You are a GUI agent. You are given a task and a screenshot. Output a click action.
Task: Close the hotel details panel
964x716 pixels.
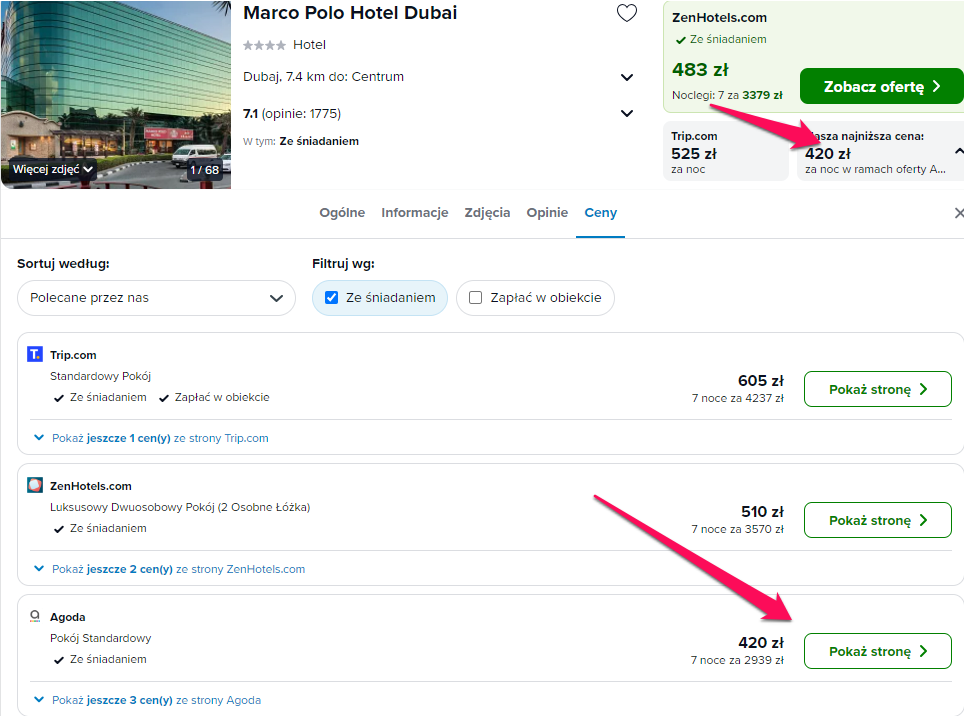pos(958,213)
